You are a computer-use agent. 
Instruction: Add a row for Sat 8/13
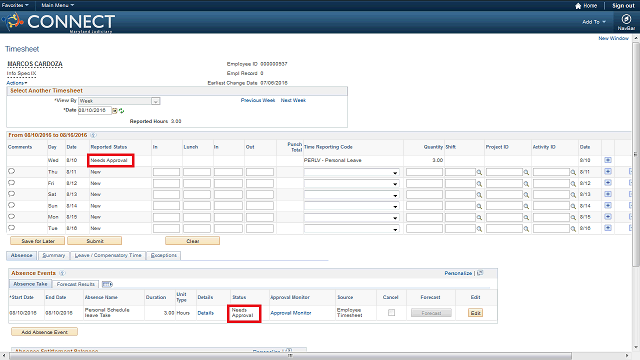tap(608, 194)
